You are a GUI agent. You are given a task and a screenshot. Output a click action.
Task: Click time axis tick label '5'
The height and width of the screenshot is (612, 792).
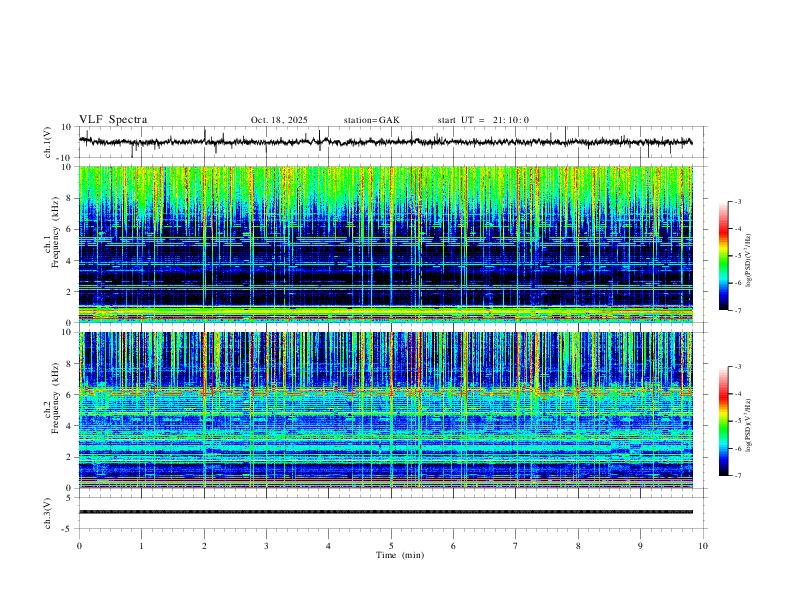point(391,546)
